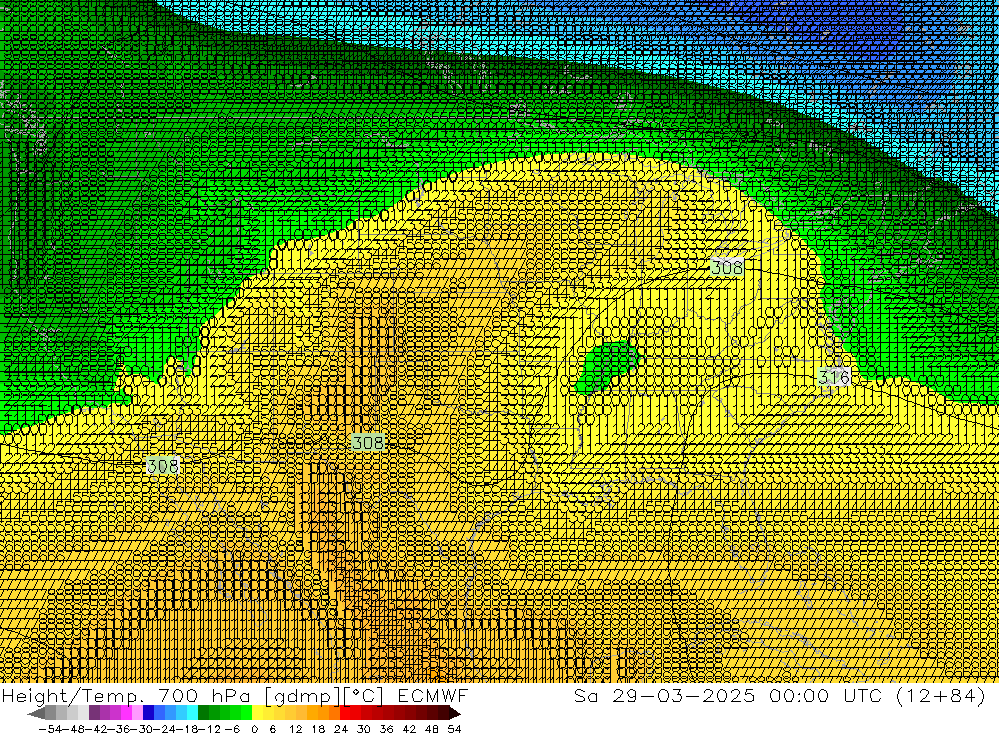Pick the bright magenta legend swatch

point(126,713)
